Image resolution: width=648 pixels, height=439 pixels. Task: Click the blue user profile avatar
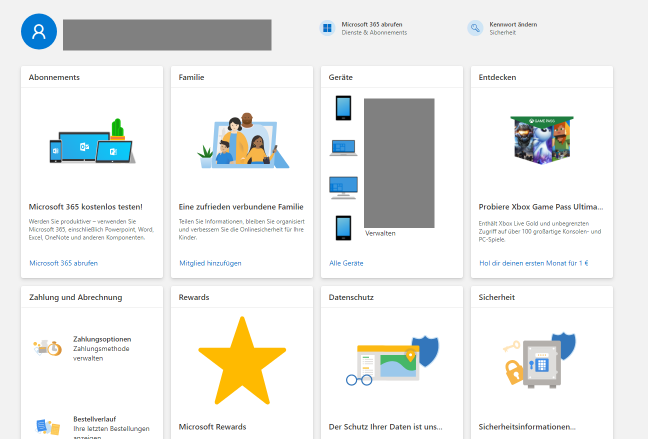[39, 31]
